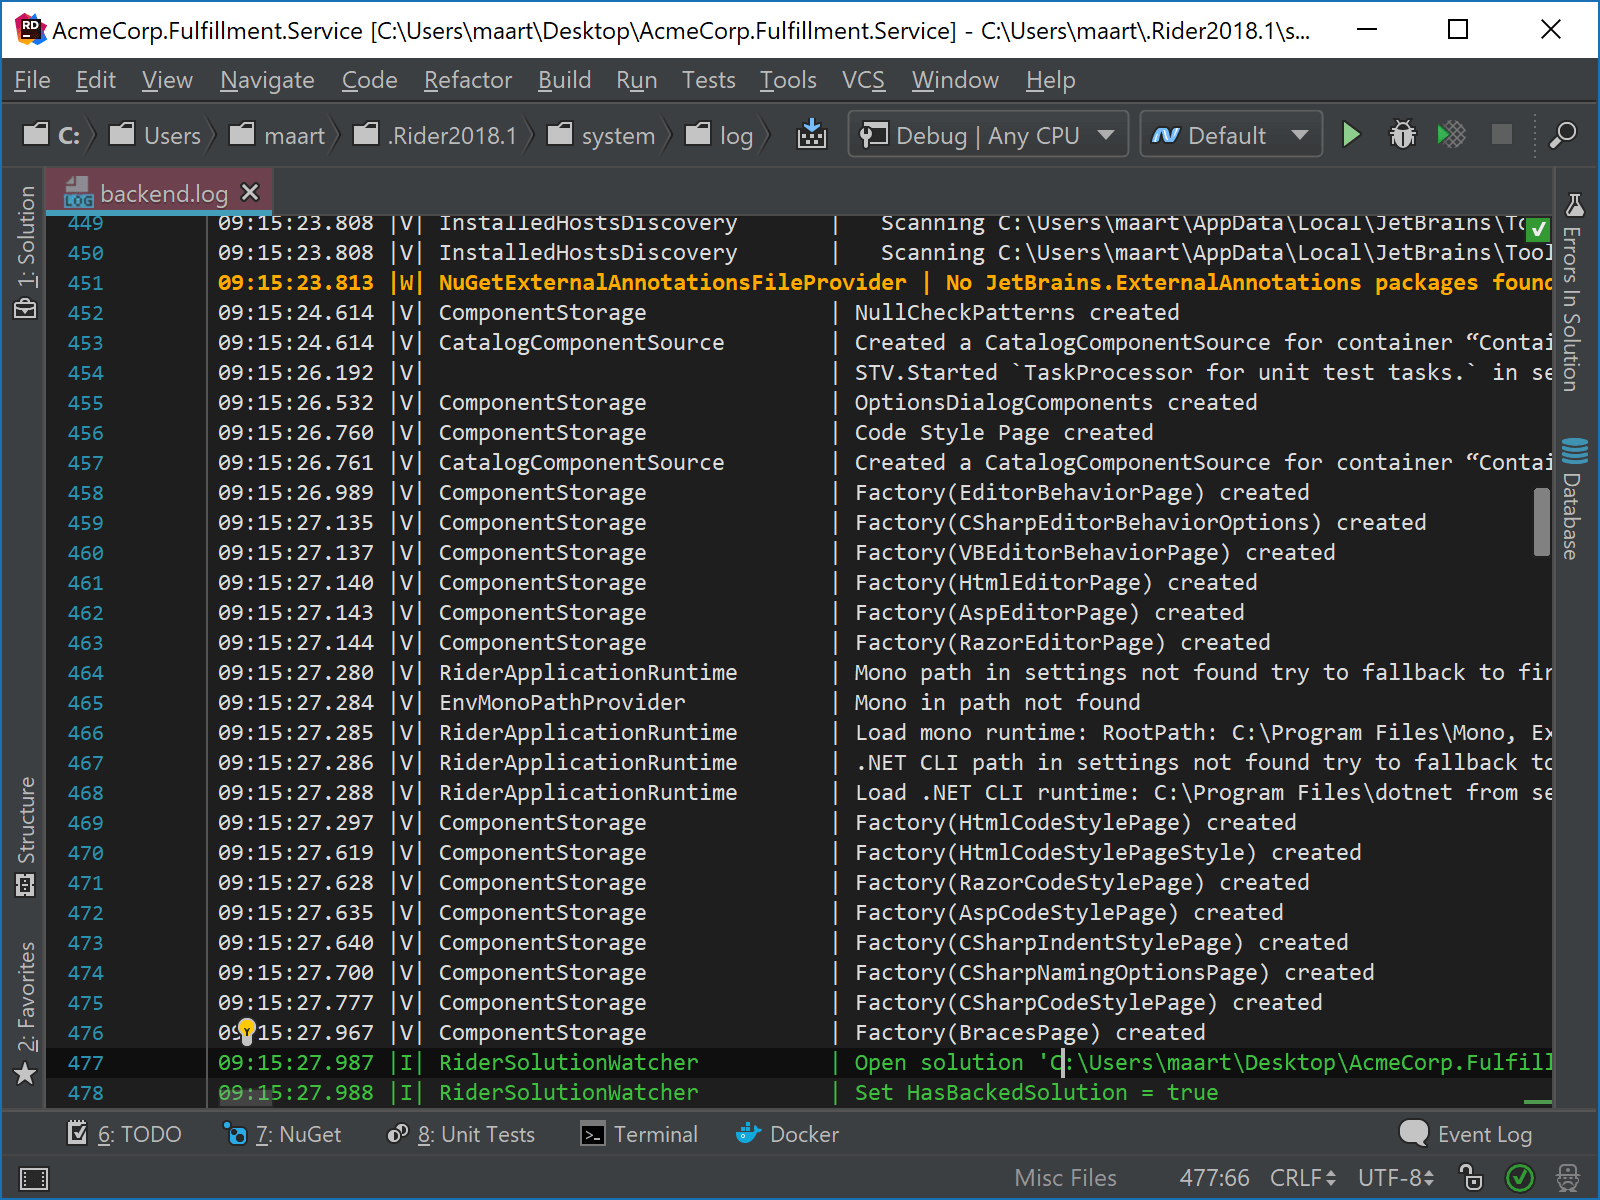Change line separator via CRLF selector
This screenshot has height=1200, width=1600.
pyautogui.click(x=1303, y=1178)
